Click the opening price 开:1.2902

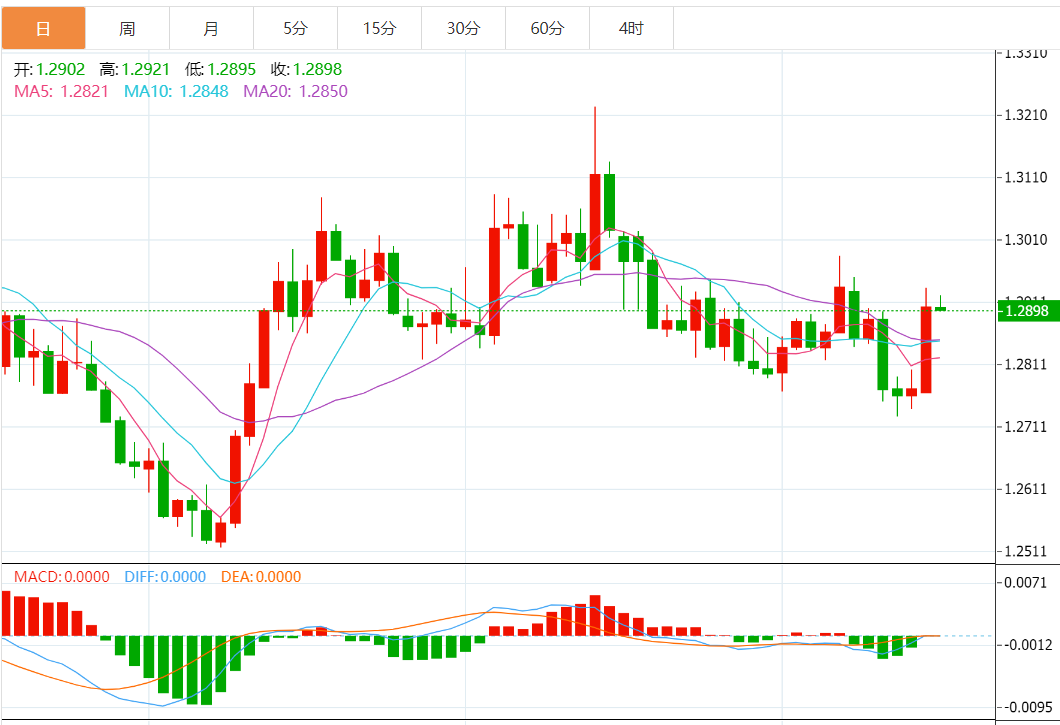pyautogui.click(x=49, y=69)
